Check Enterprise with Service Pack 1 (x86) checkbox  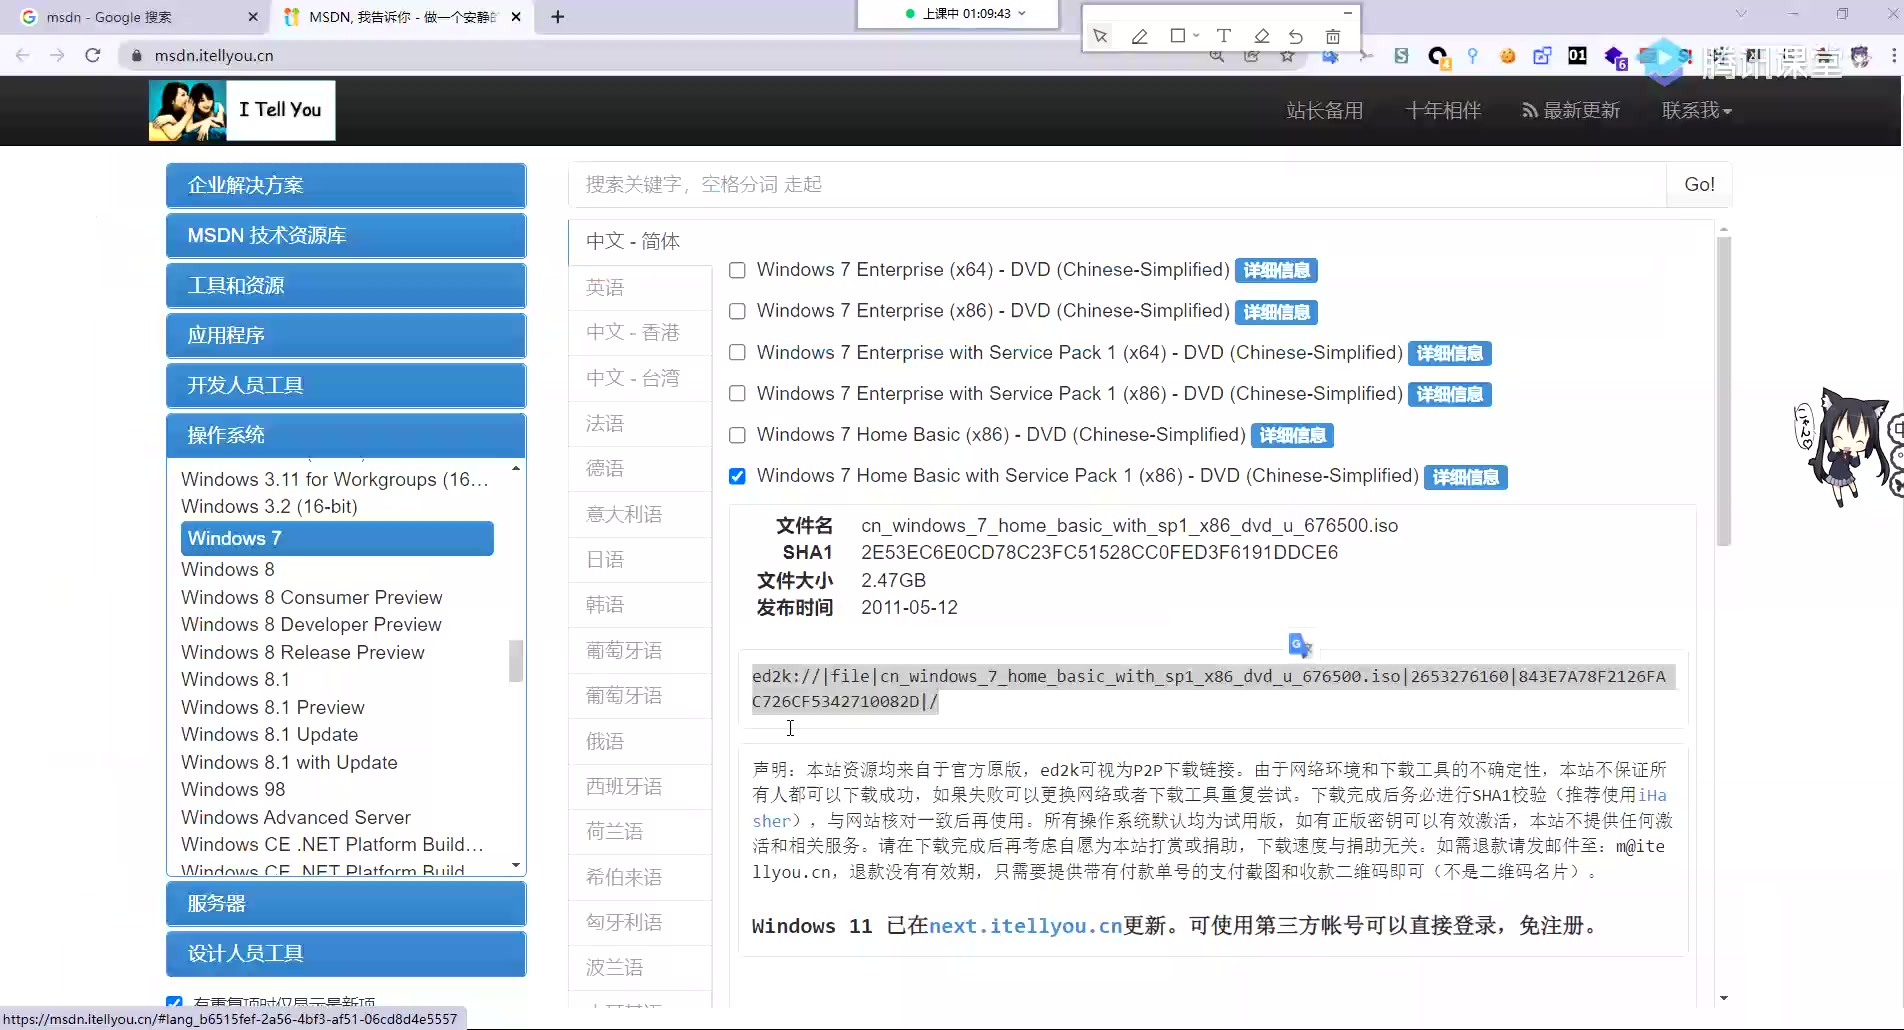(738, 394)
